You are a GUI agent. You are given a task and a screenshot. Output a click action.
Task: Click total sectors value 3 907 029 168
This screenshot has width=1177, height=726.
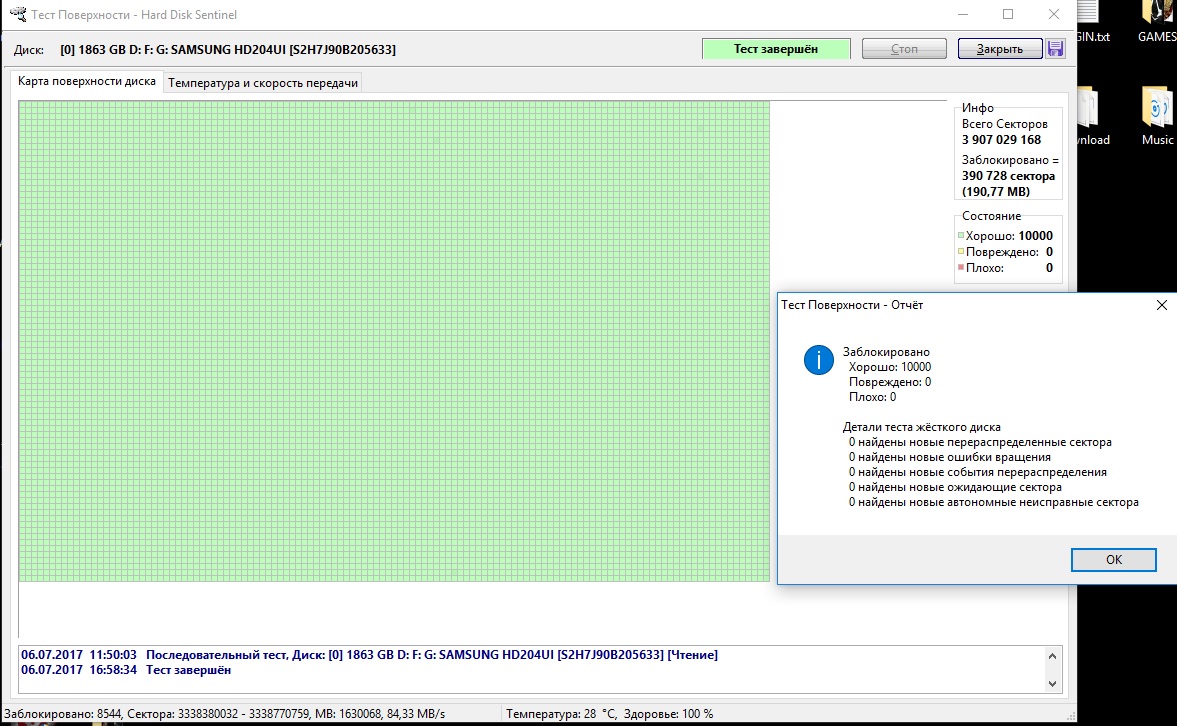coord(1001,140)
